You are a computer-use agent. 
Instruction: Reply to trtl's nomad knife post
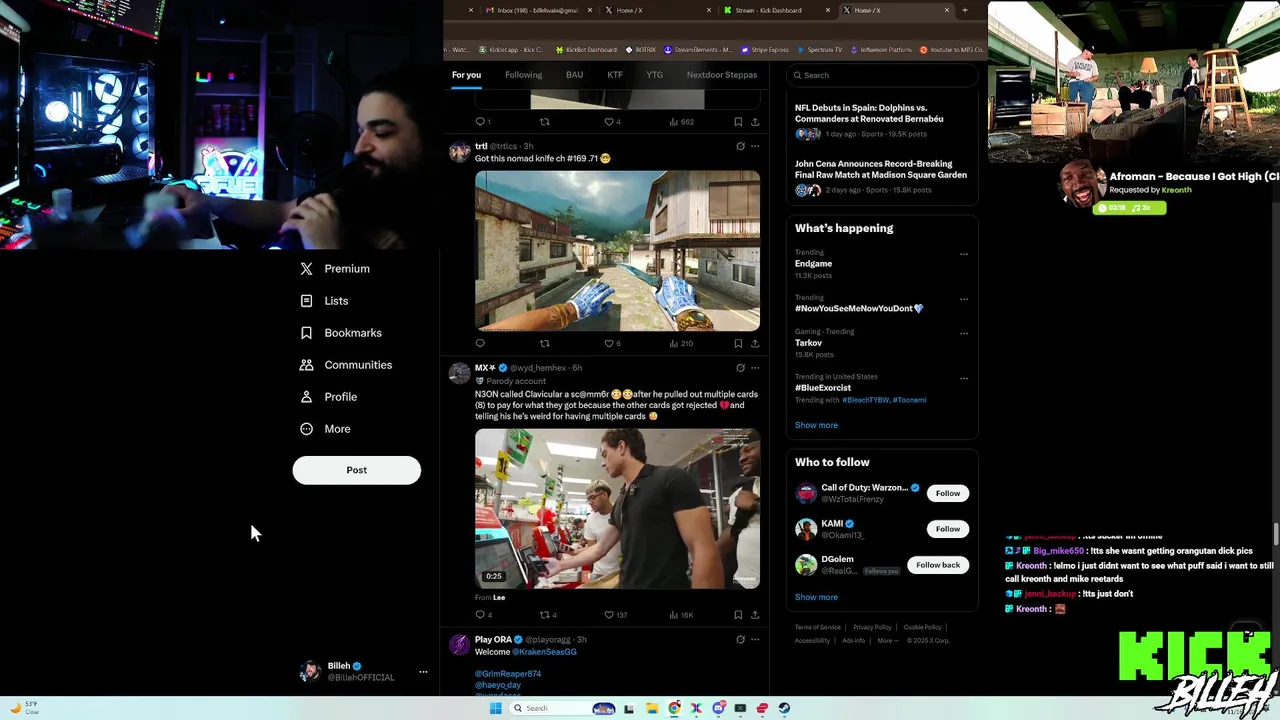click(480, 343)
